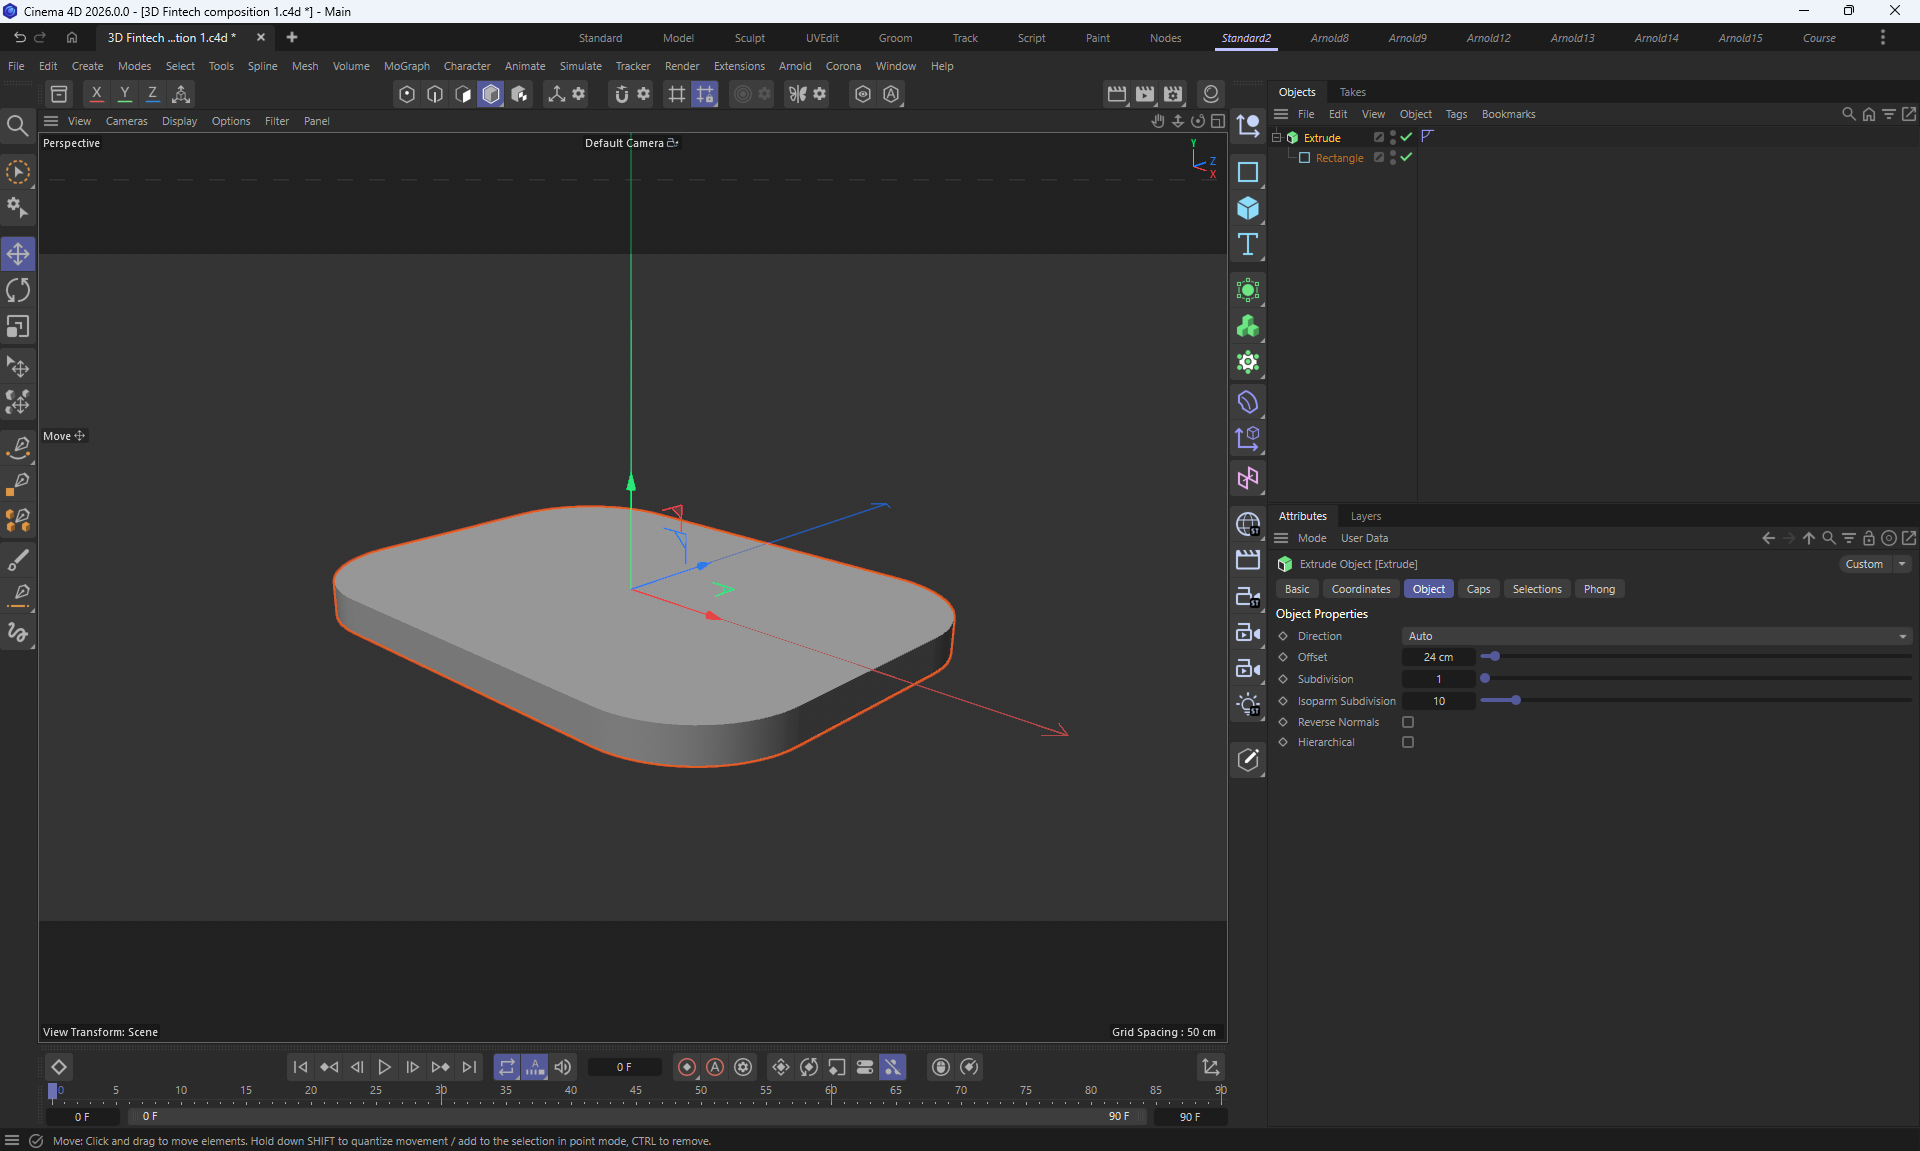Click the Offset slider handle
The image size is (1920, 1151).
(x=1494, y=657)
